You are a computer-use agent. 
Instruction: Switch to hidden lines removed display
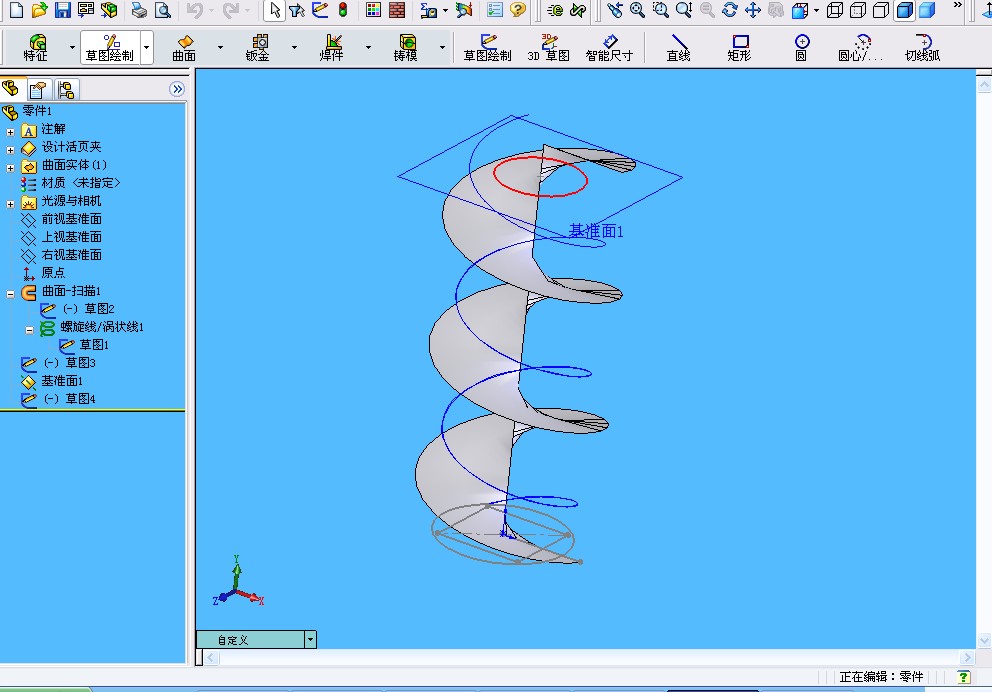(x=881, y=9)
